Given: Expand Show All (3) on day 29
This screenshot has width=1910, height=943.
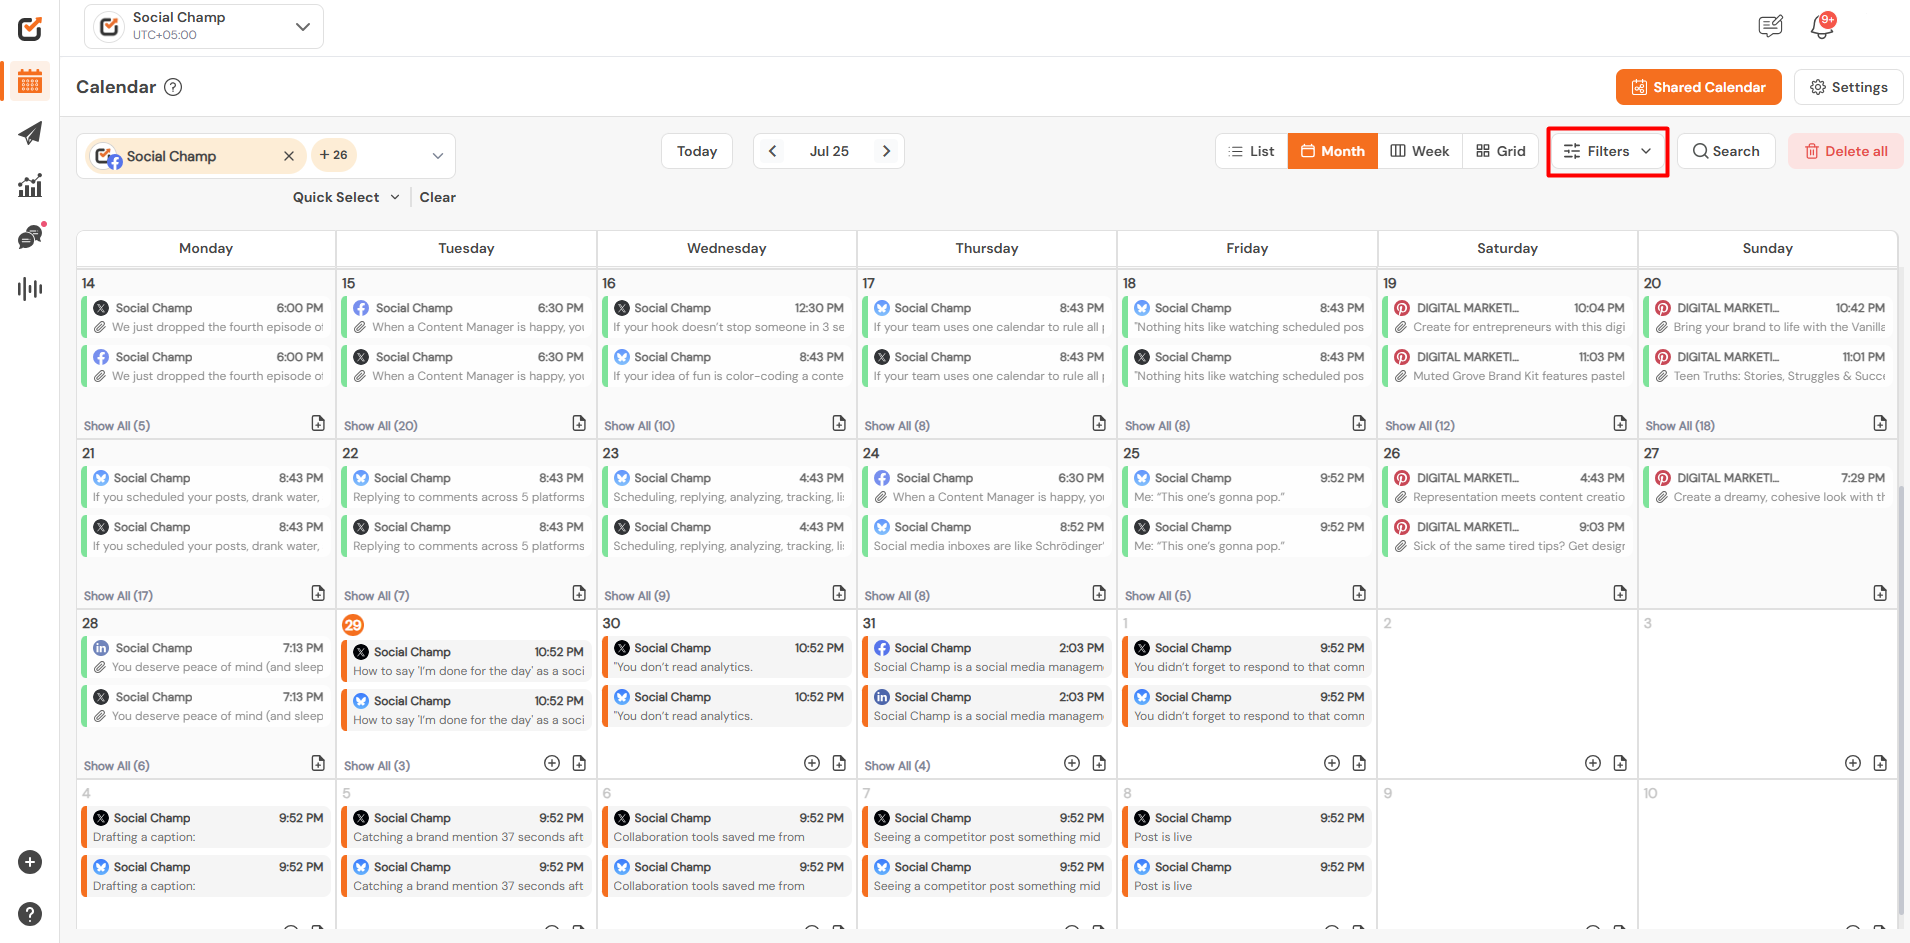Looking at the screenshot, I should (x=377, y=766).
